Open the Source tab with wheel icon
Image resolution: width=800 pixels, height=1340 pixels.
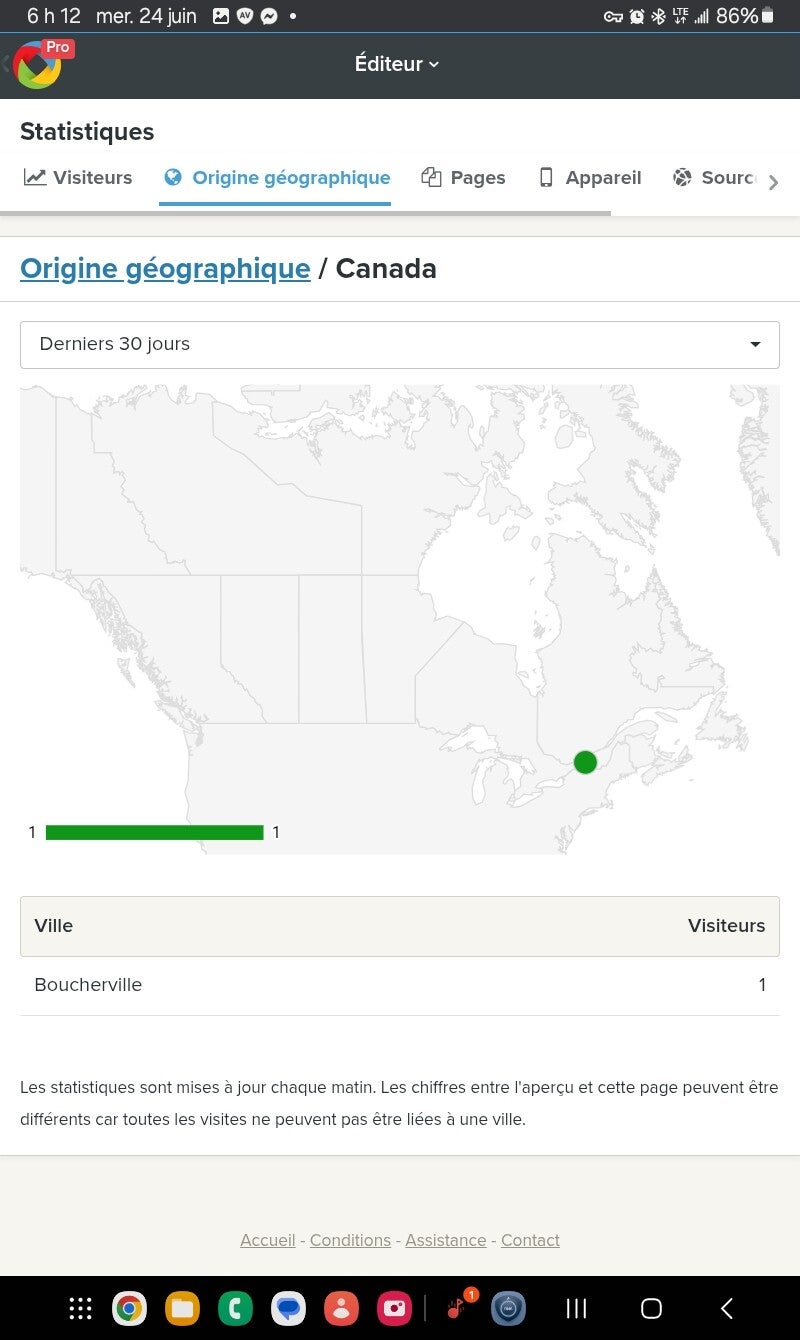714,178
